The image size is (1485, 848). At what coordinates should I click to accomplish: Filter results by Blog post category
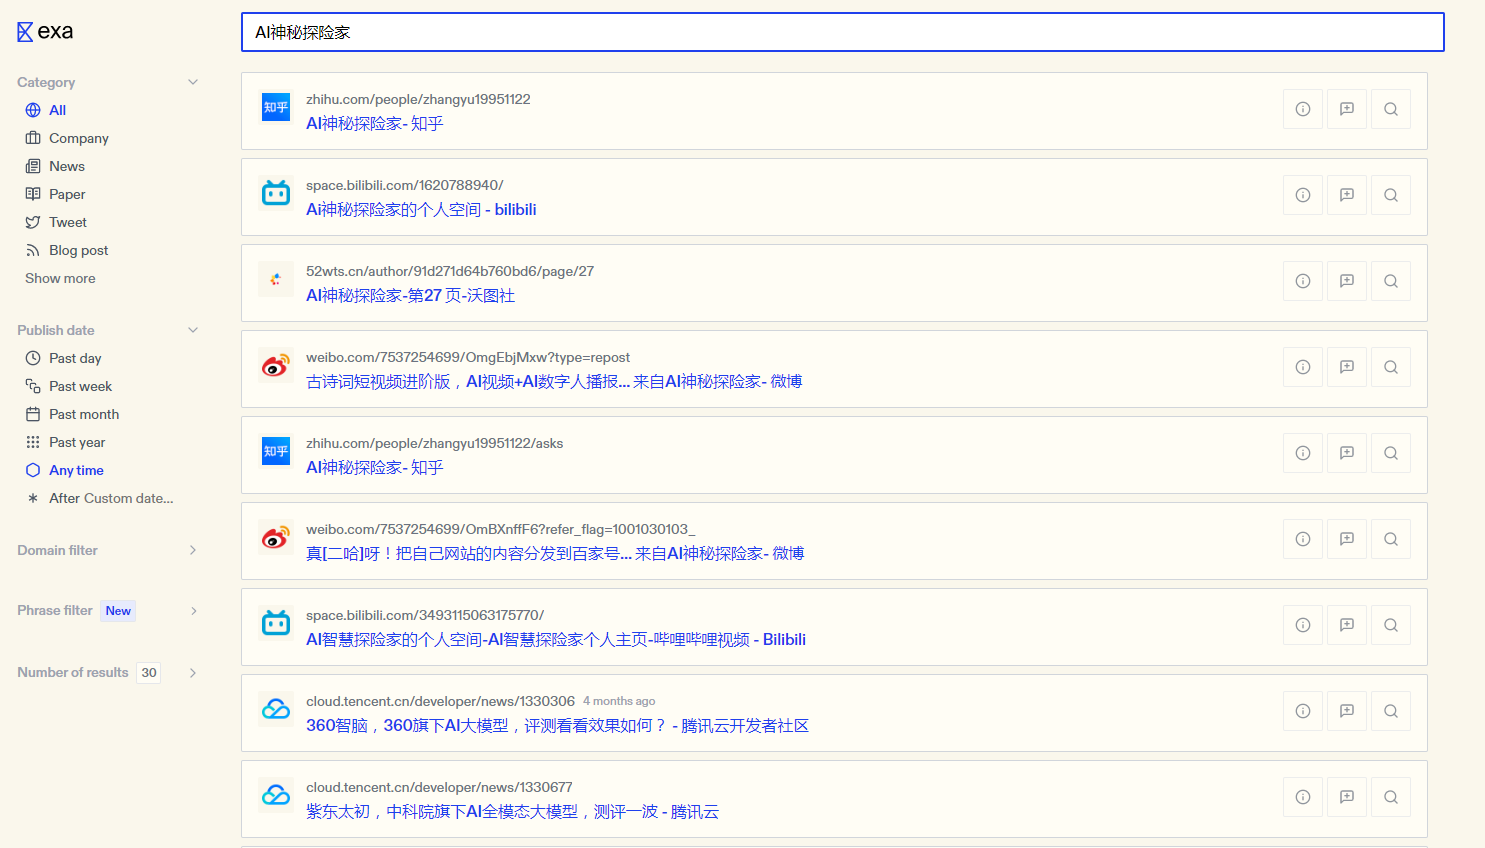coord(67,250)
